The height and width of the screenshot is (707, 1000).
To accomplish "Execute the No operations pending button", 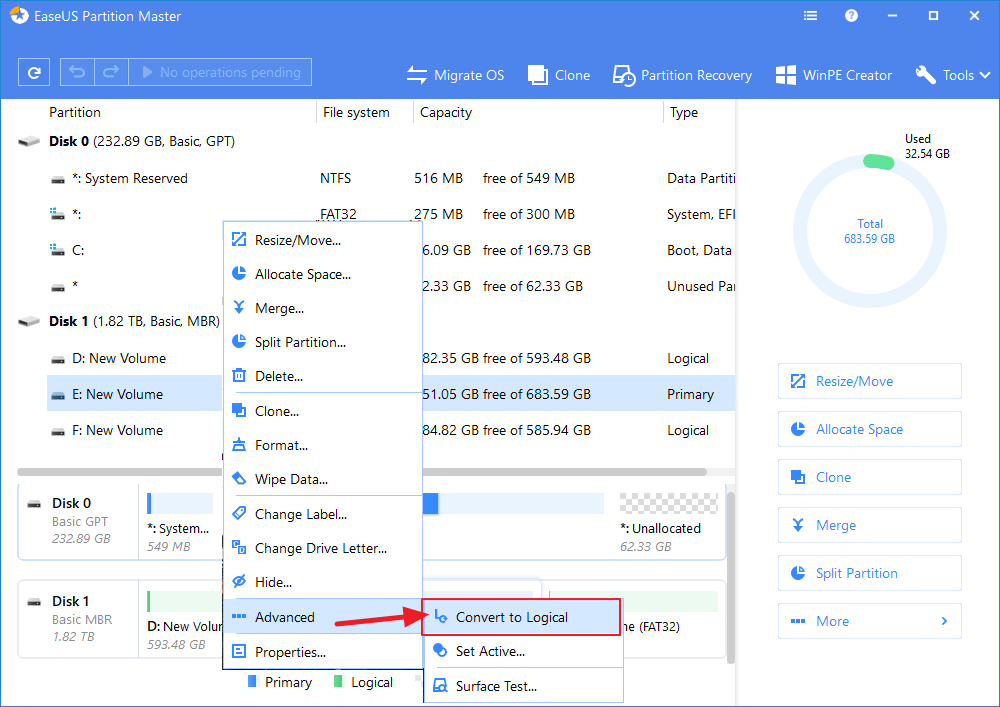I will tap(220, 73).
